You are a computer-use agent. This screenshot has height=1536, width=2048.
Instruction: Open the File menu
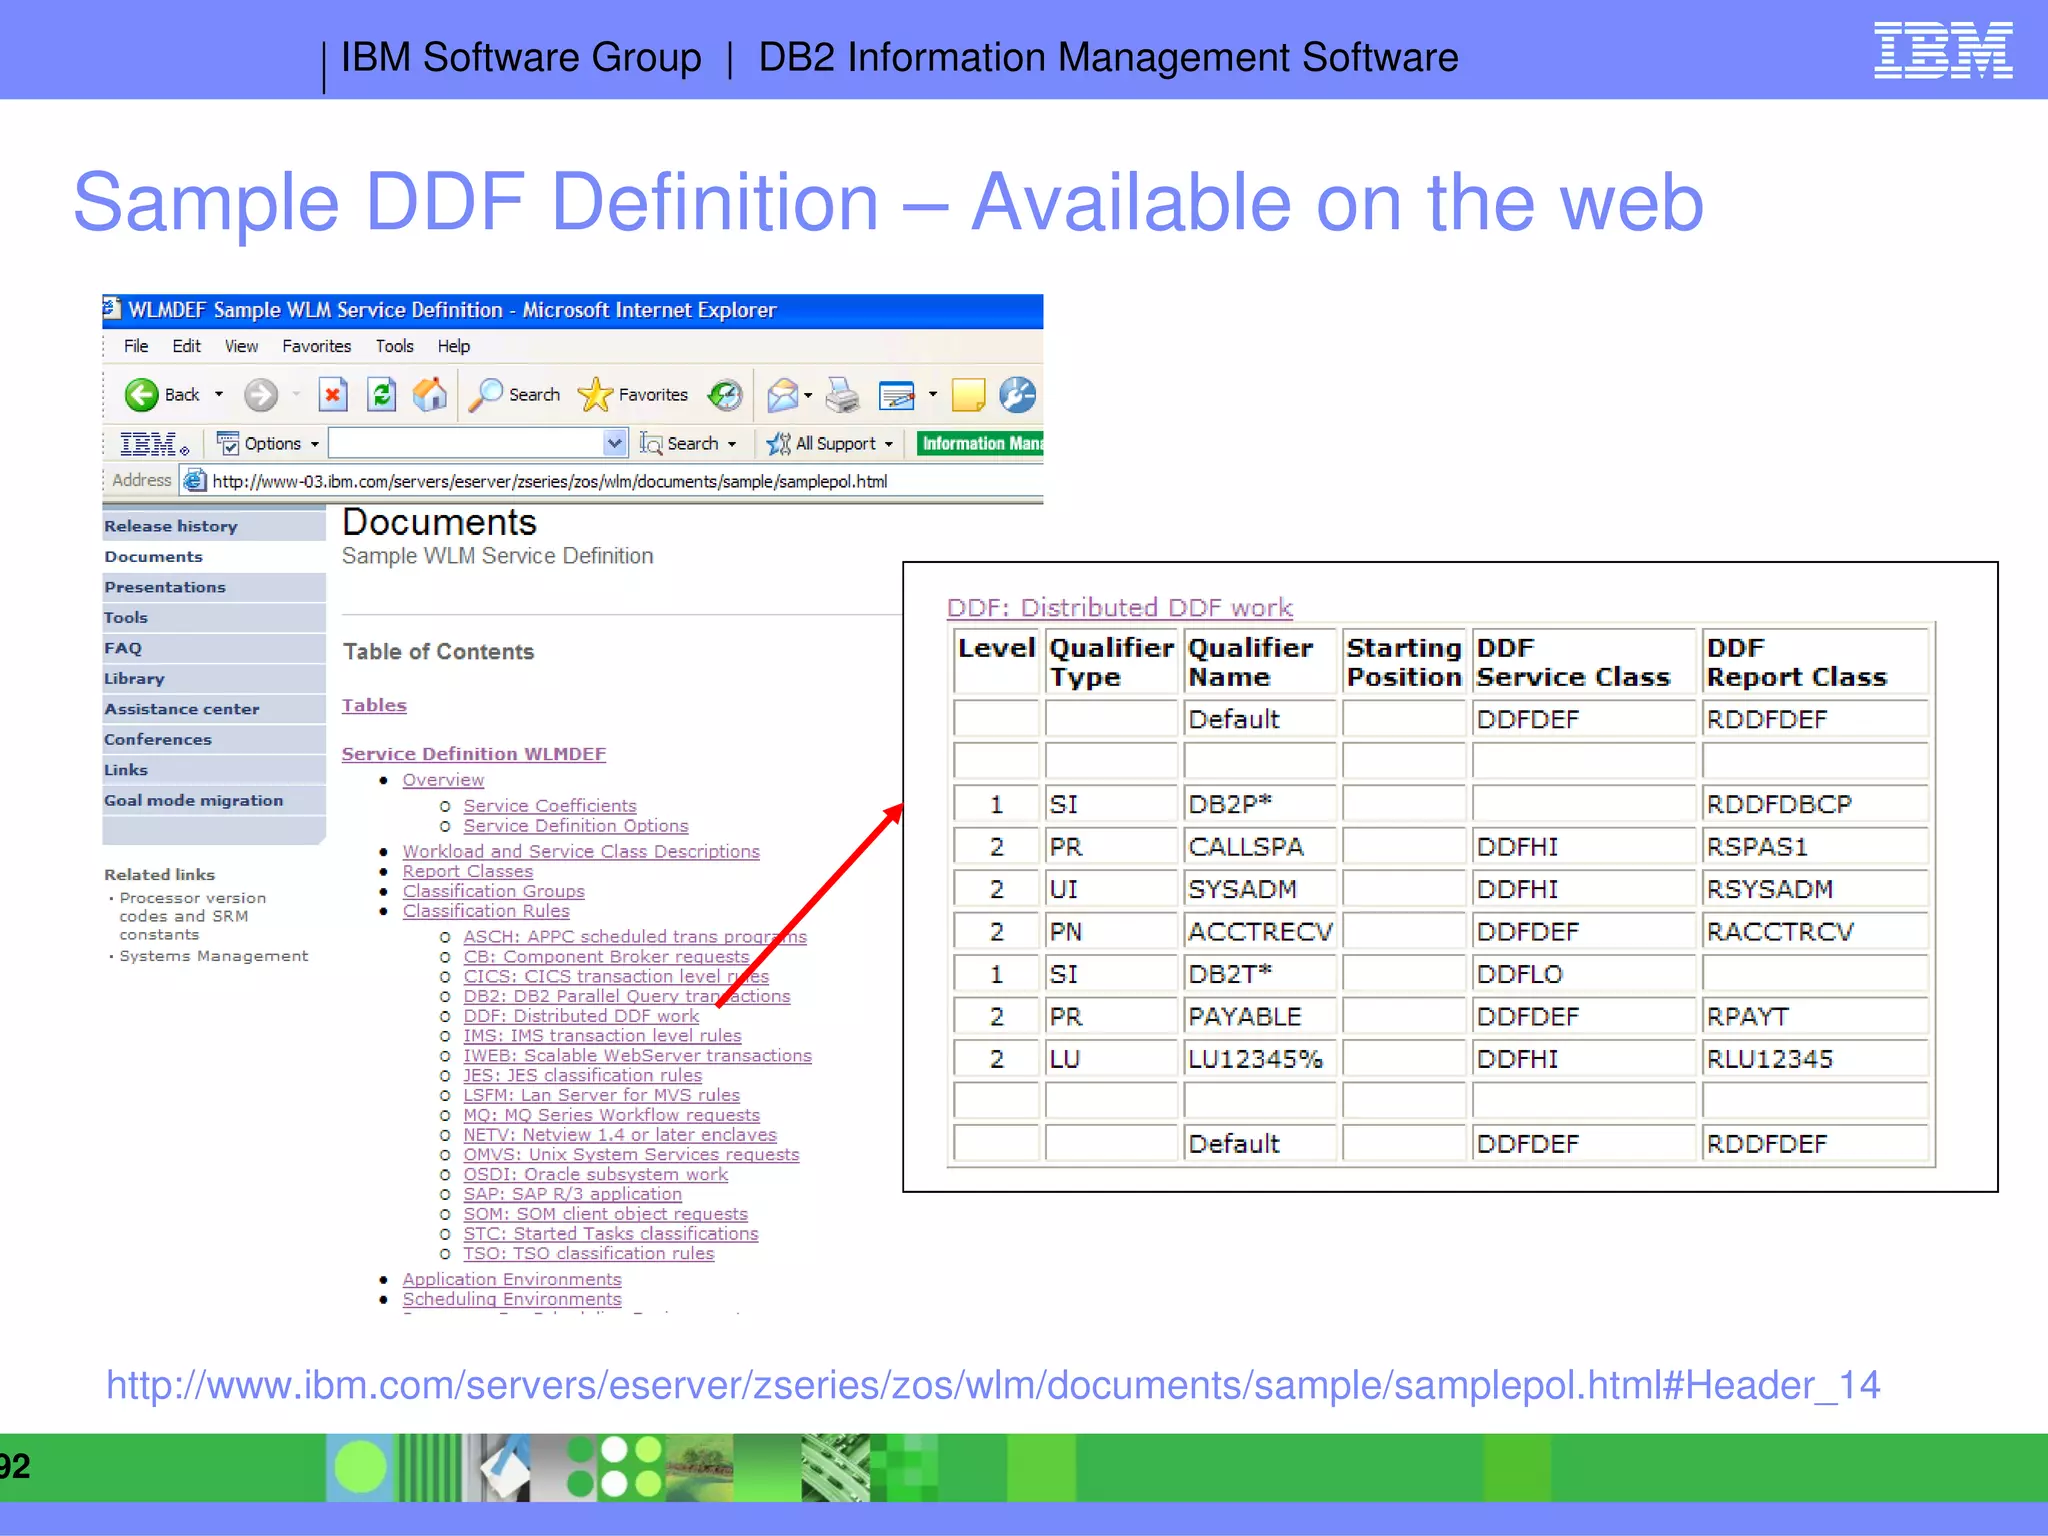point(136,346)
